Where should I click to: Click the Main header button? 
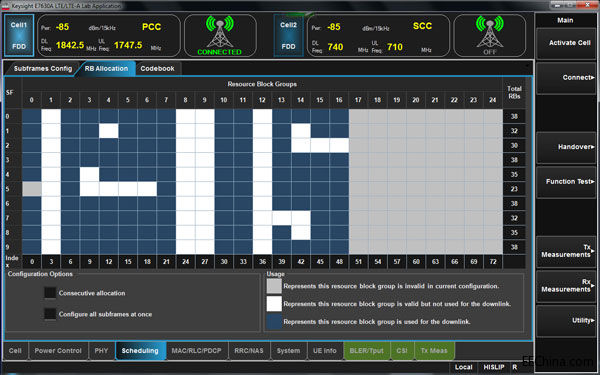tap(565, 20)
